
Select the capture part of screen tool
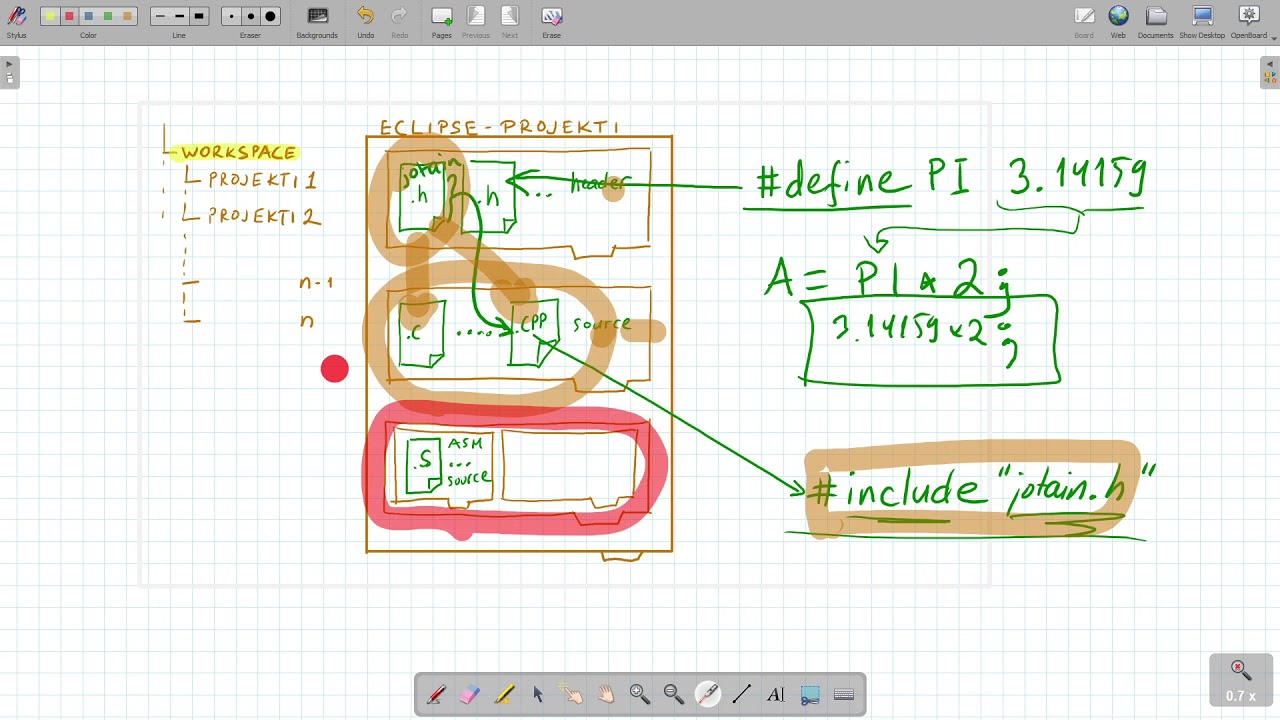click(810, 694)
